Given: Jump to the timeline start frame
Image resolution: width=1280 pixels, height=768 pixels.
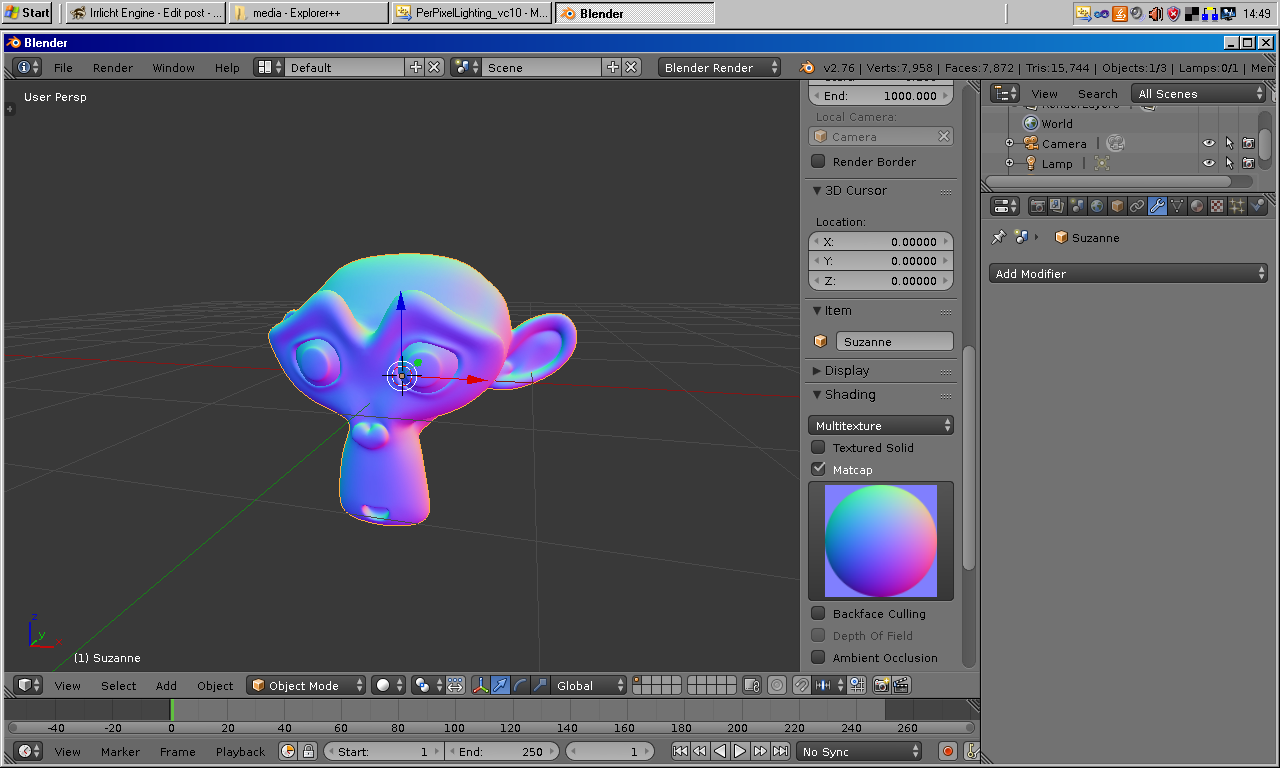Looking at the screenshot, I should (680, 751).
